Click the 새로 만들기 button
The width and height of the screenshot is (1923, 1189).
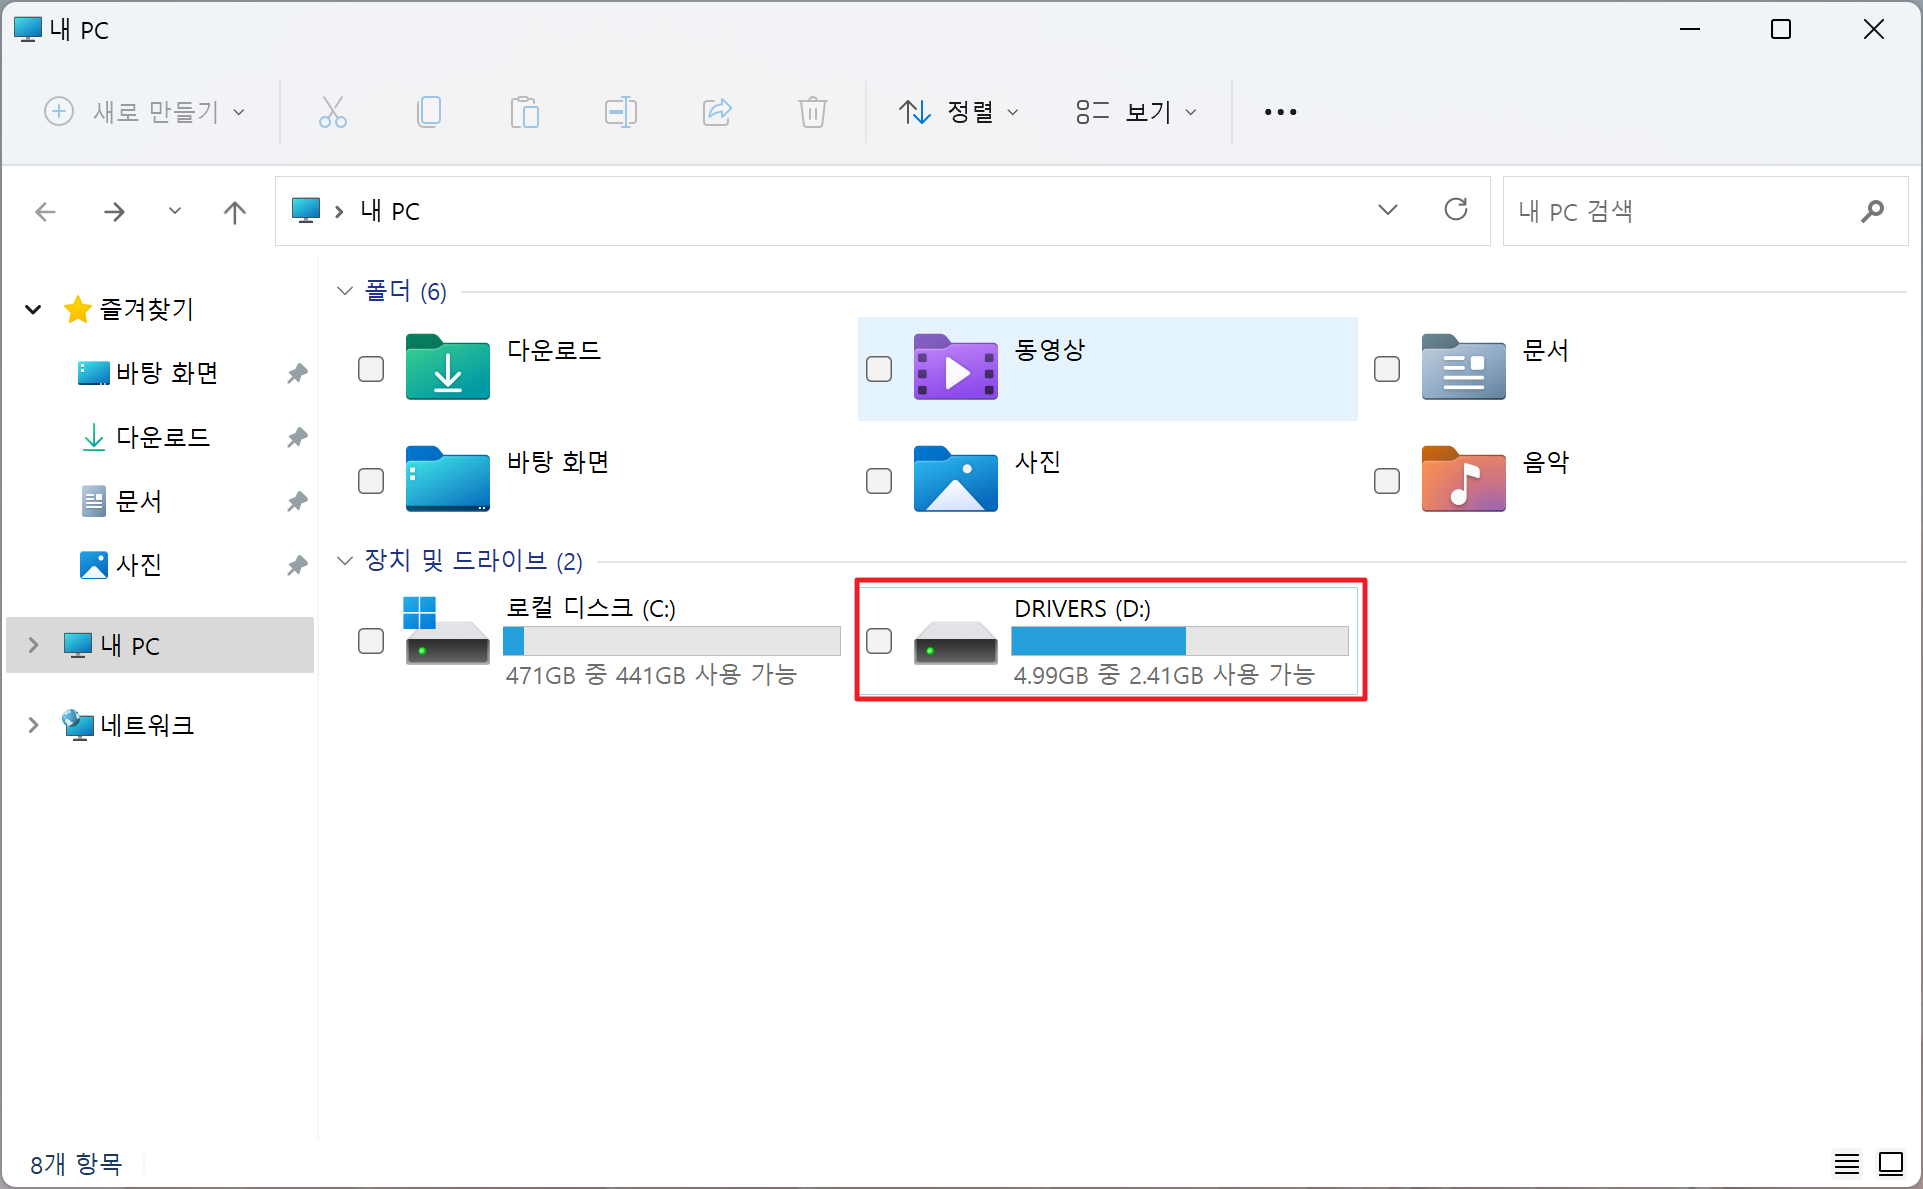[145, 112]
